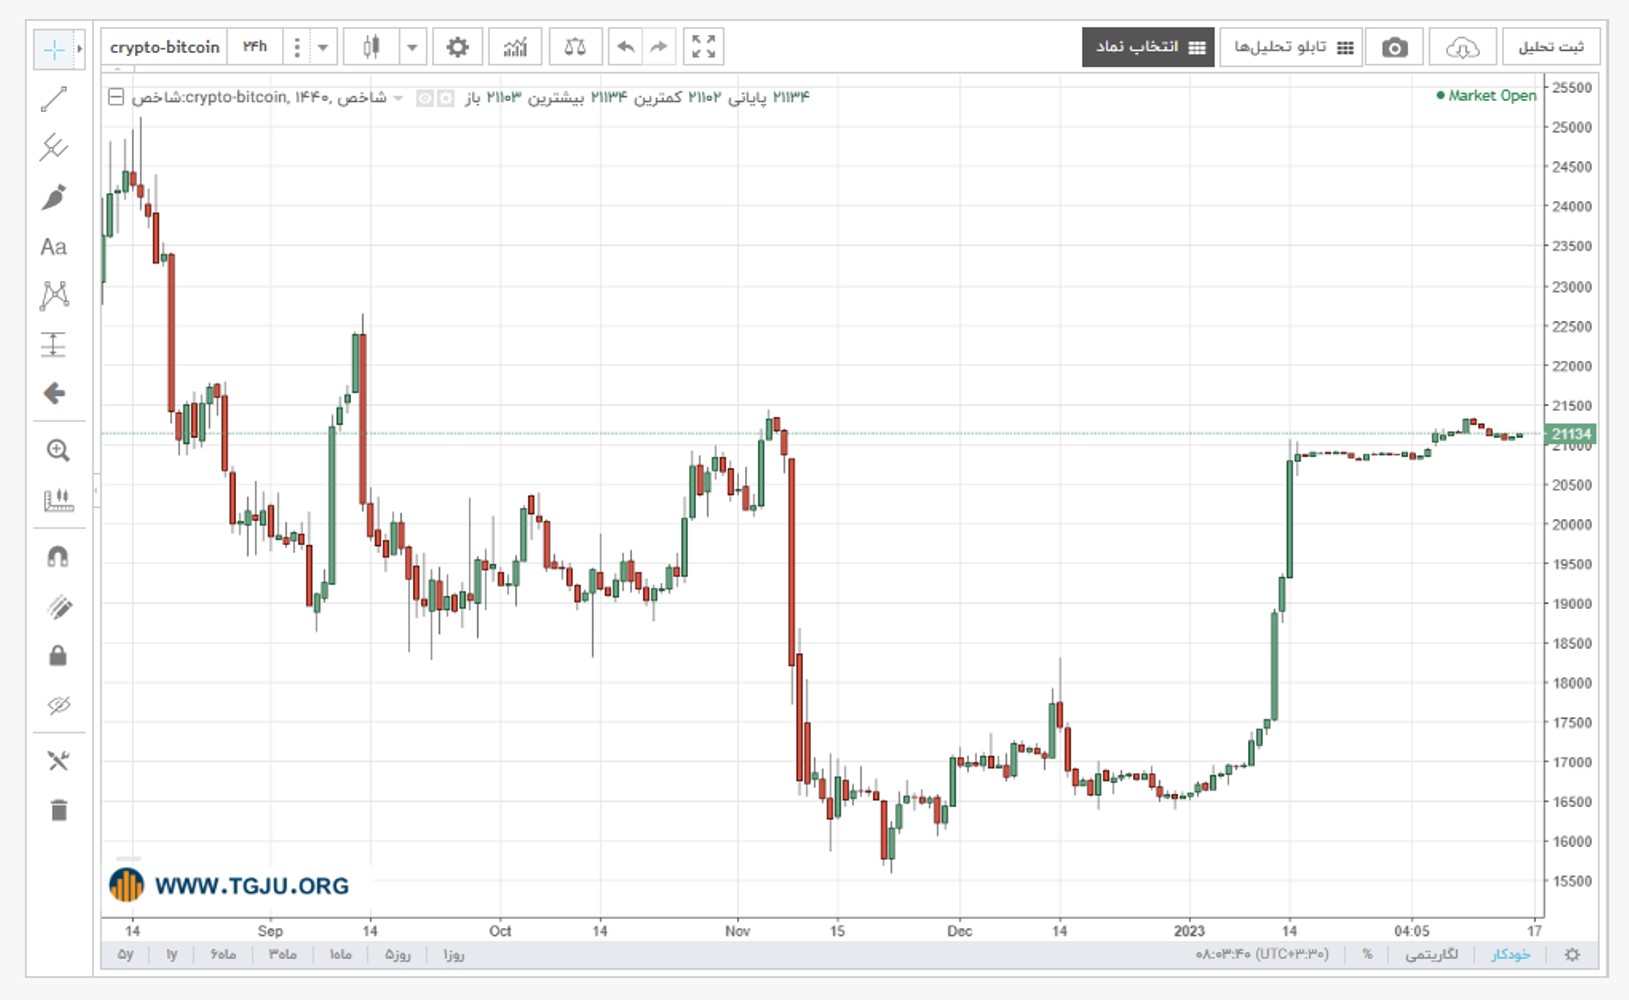Set time range to 5y
This screenshot has height=1000, width=1629.
pos(125,954)
